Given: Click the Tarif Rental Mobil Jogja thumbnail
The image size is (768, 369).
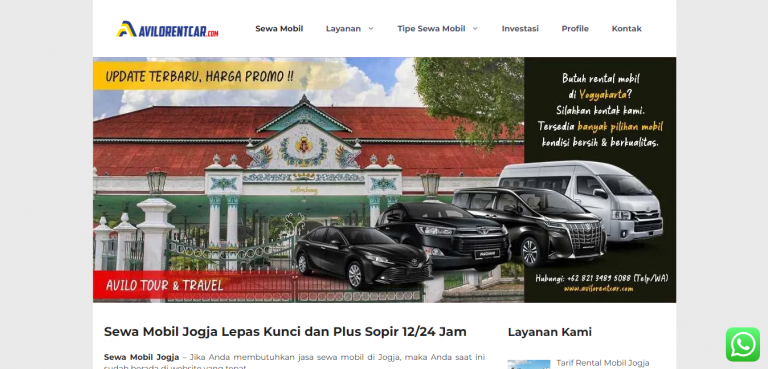Looking at the screenshot, I should pyautogui.click(x=528, y=365).
